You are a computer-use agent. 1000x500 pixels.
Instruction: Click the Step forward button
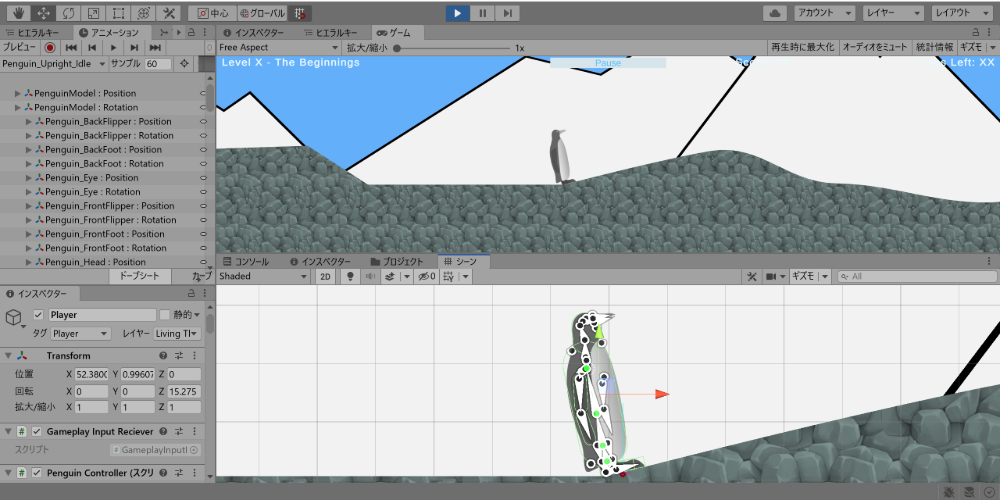tap(508, 13)
